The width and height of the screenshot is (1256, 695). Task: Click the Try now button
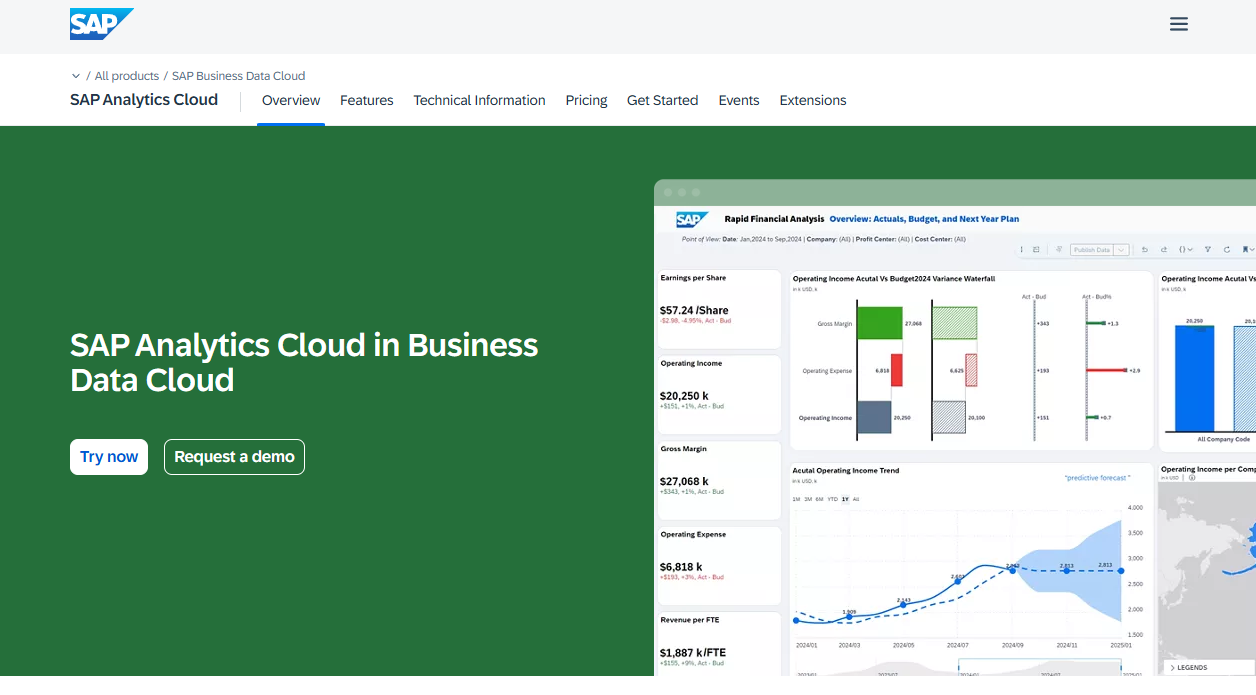[108, 456]
